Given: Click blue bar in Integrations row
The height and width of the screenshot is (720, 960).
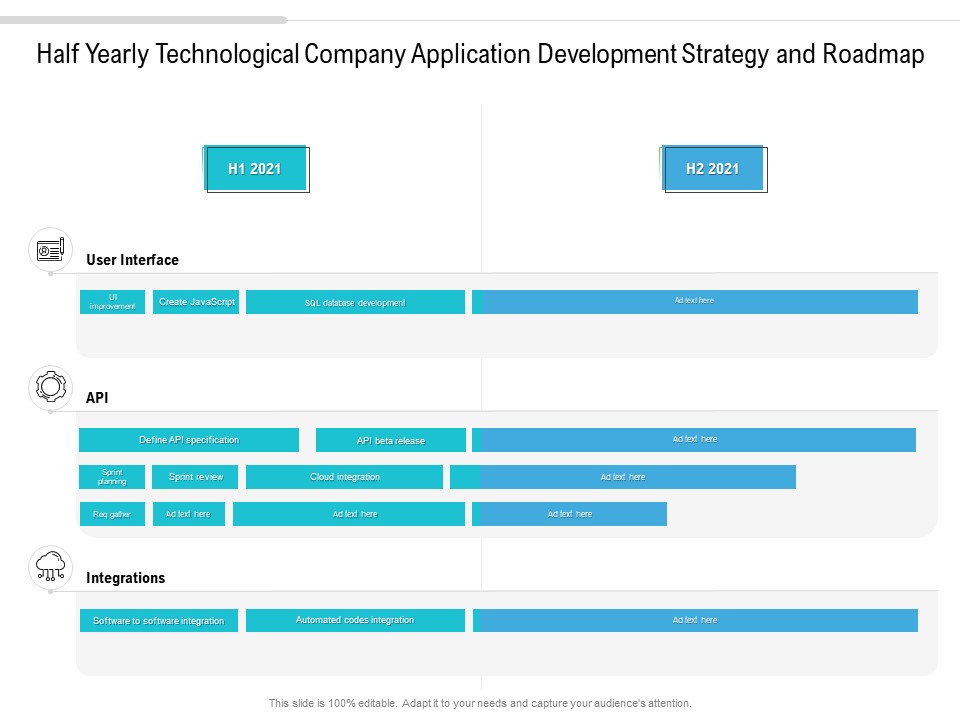Looking at the screenshot, I should click(696, 620).
